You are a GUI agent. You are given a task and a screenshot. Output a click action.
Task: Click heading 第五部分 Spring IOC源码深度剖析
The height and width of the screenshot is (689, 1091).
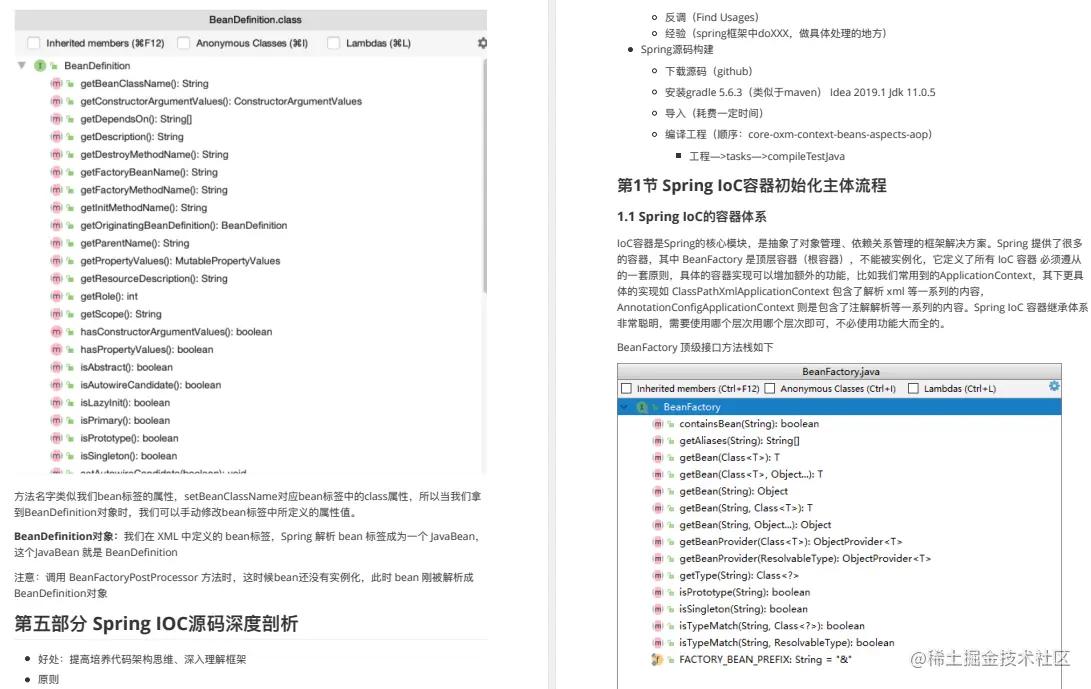(156, 624)
